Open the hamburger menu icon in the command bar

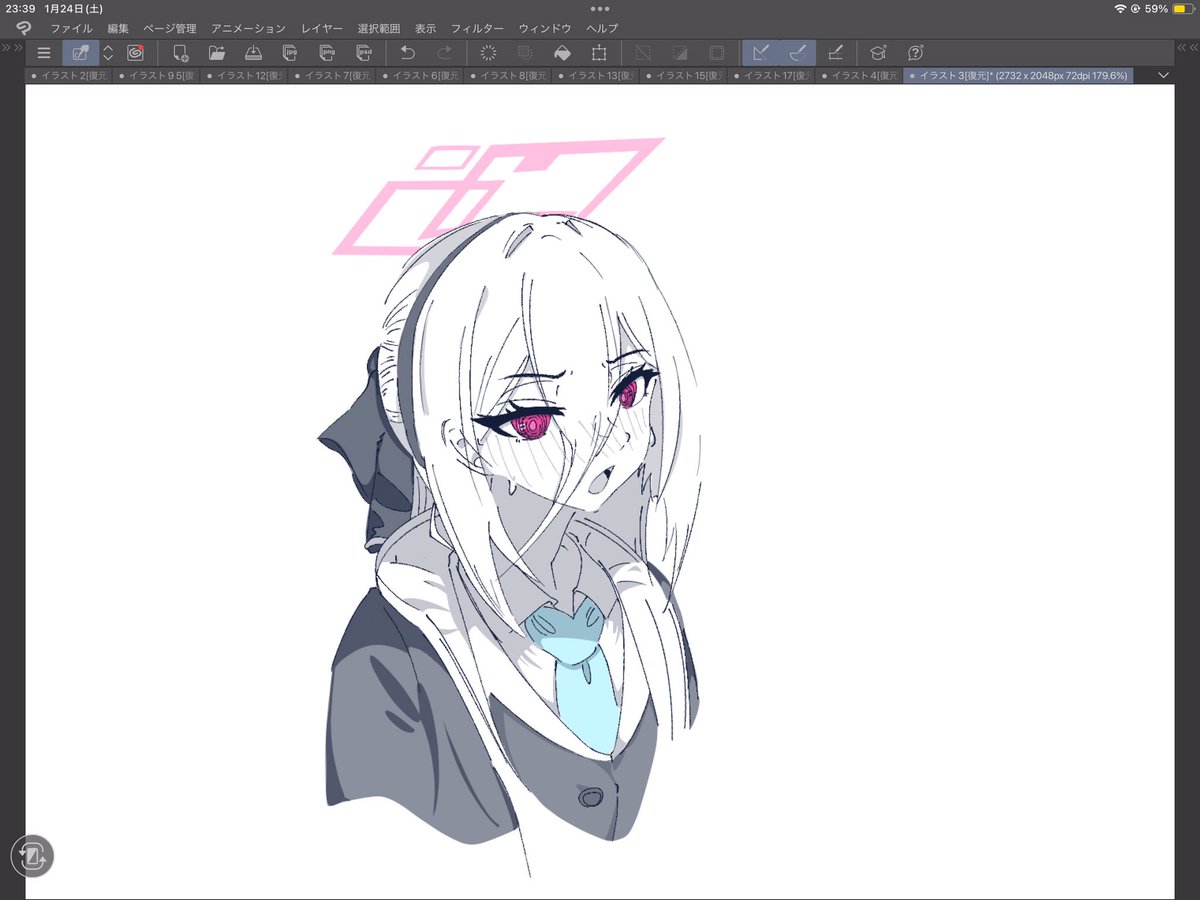tap(44, 53)
